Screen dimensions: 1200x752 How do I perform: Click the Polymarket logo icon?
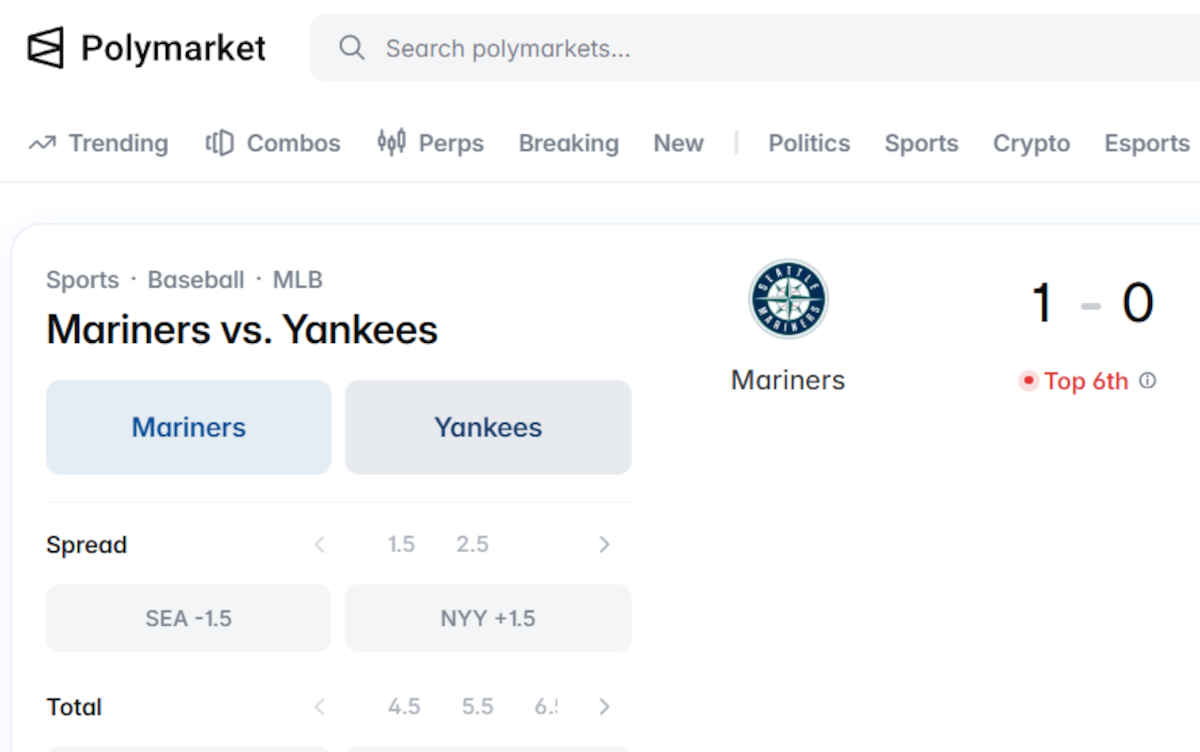point(45,47)
